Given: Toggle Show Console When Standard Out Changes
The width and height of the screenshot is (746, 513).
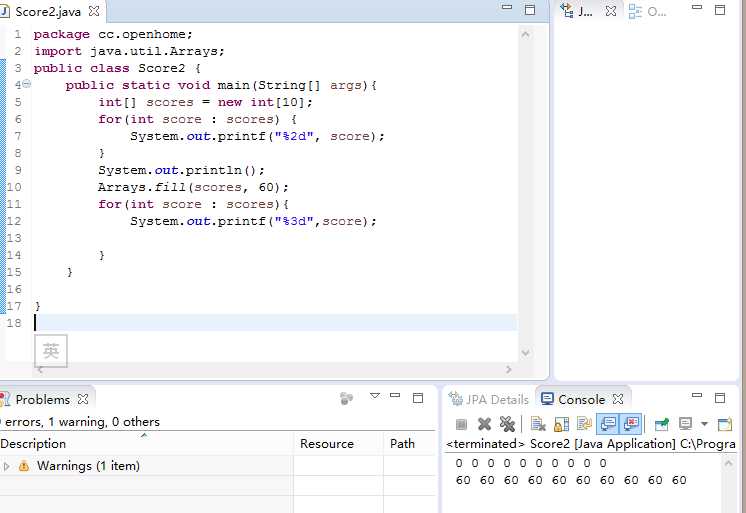Looking at the screenshot, I should coord(608,424).
